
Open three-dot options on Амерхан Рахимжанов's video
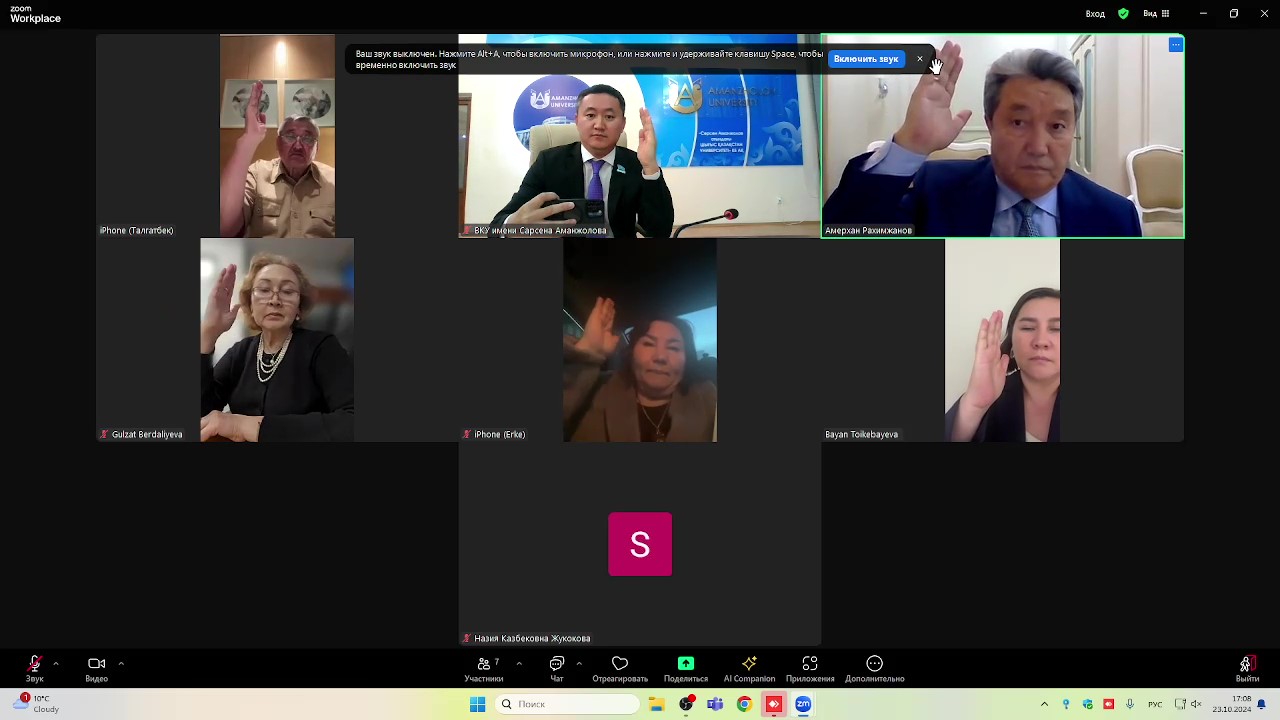coord(1175,45)
